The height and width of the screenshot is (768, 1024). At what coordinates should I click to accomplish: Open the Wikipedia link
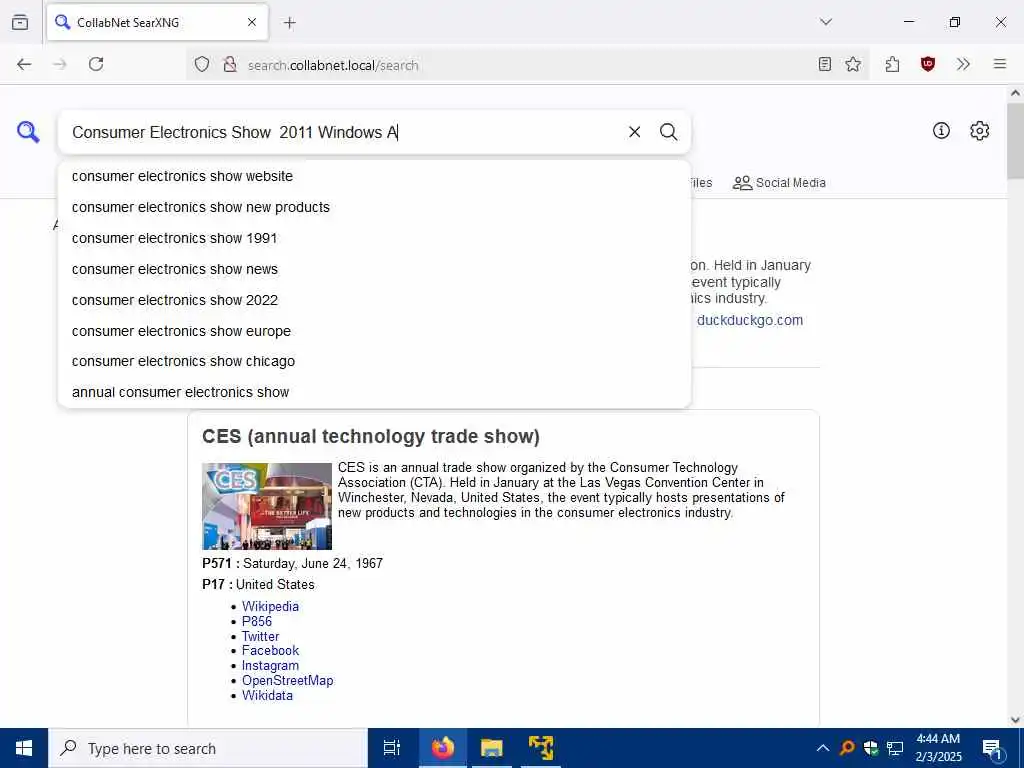click(x=270, y=606)
